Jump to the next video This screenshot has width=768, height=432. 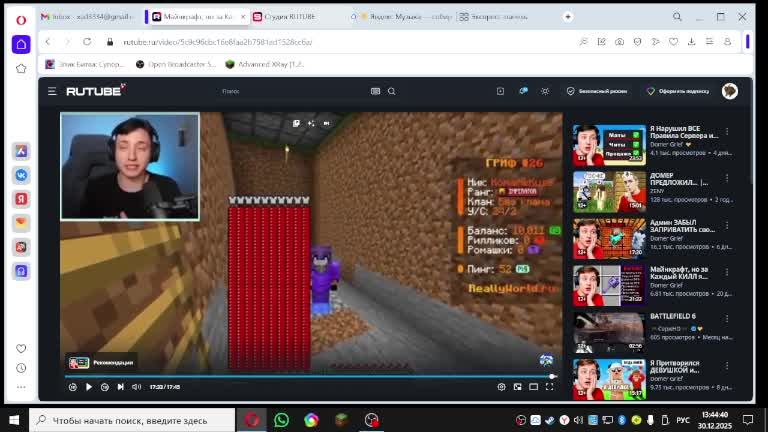tap(120, 387)
